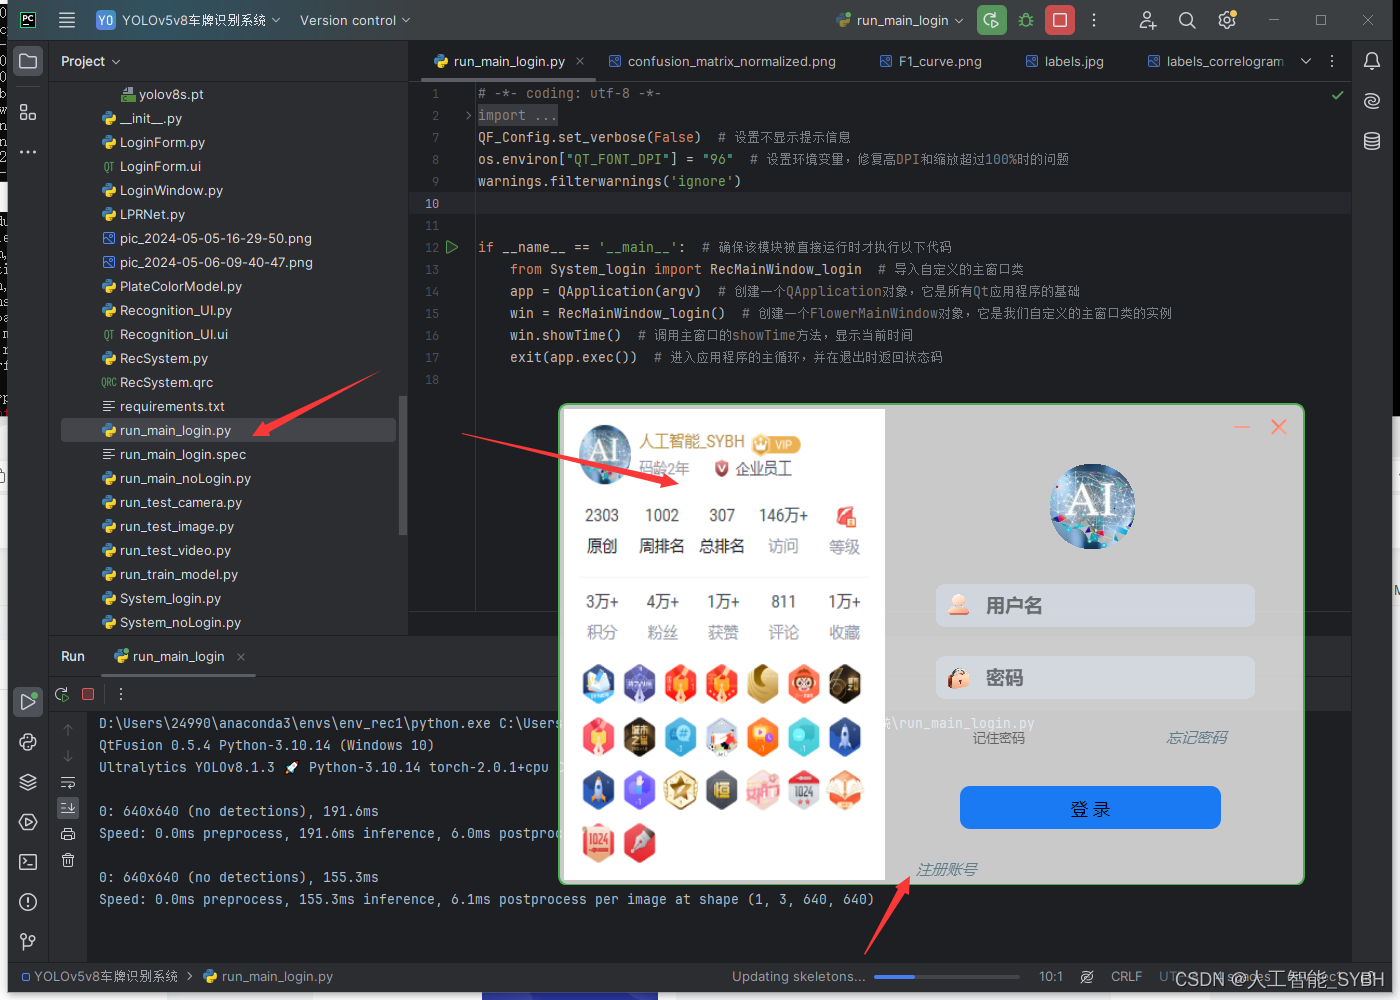Open IDE settings gear
This screenshot has width=1400, height=1000.
point(1227,20)
